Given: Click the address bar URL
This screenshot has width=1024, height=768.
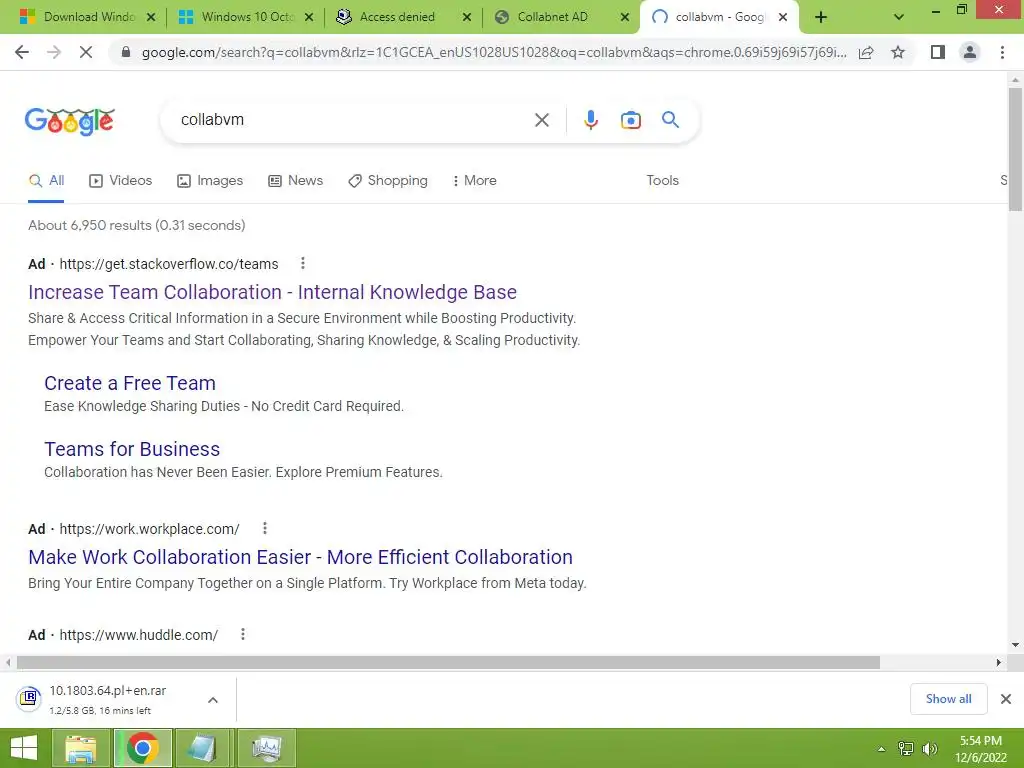Looking at the screenshot, I should pos(494,52).
